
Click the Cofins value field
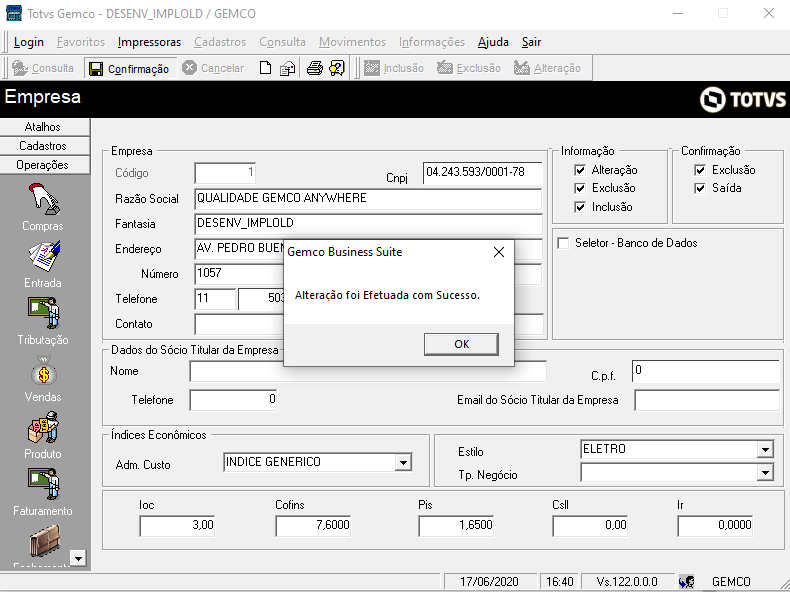pyautogui.click(x=313, y=526)
